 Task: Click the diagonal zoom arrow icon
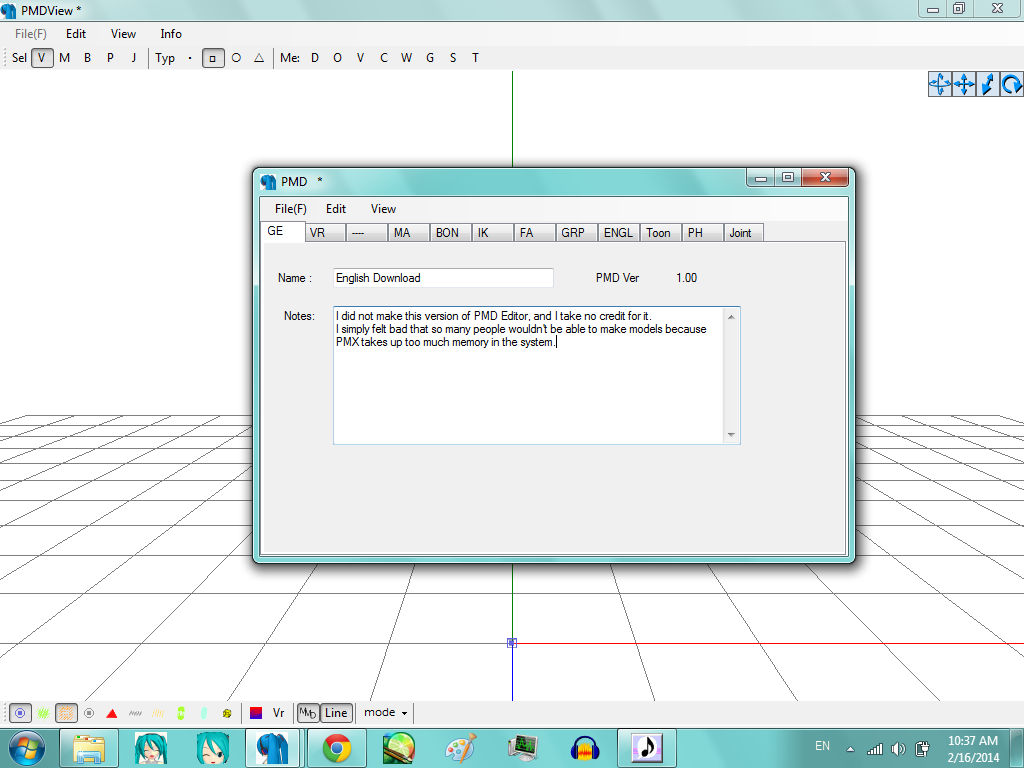(988, 85)
